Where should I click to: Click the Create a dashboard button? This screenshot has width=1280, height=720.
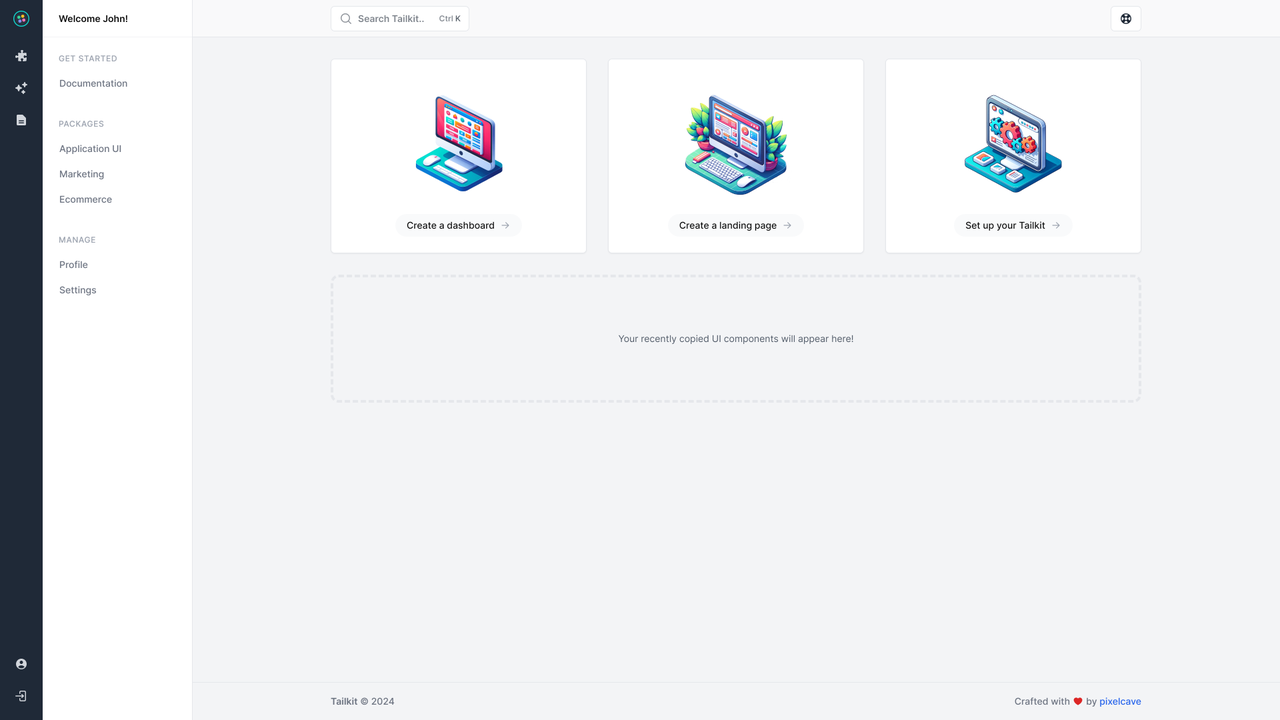tap(459, 226)
